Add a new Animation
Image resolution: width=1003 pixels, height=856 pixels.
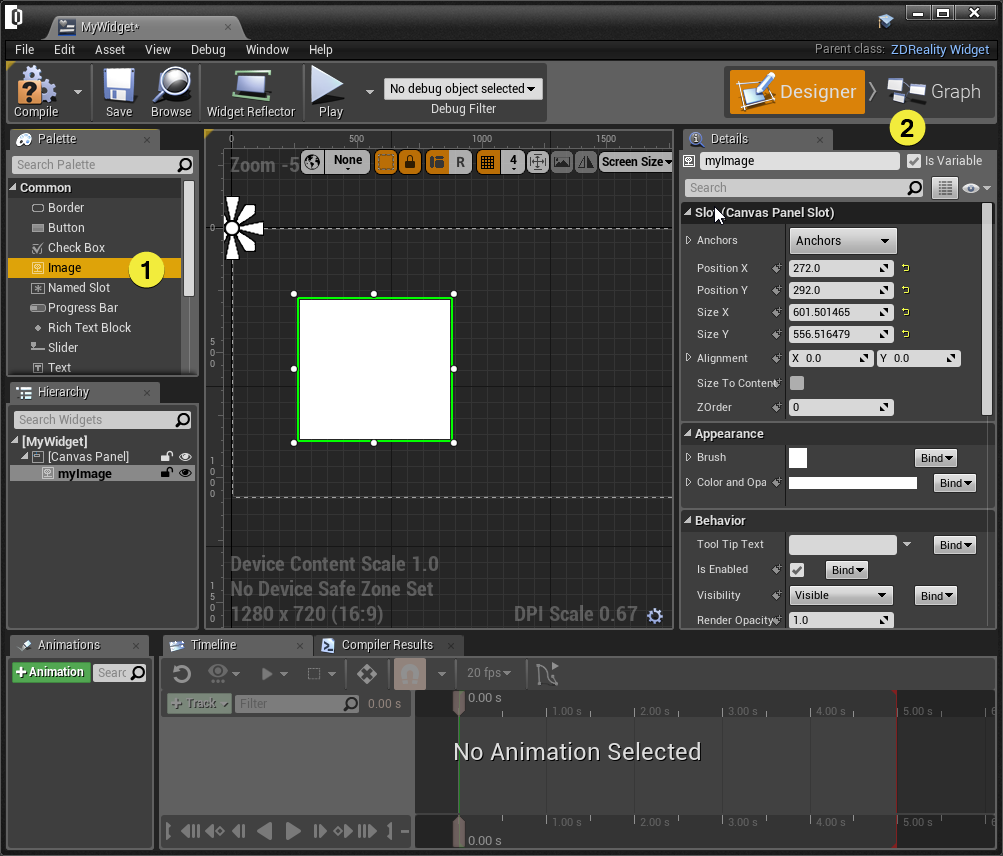coord(50,672)
